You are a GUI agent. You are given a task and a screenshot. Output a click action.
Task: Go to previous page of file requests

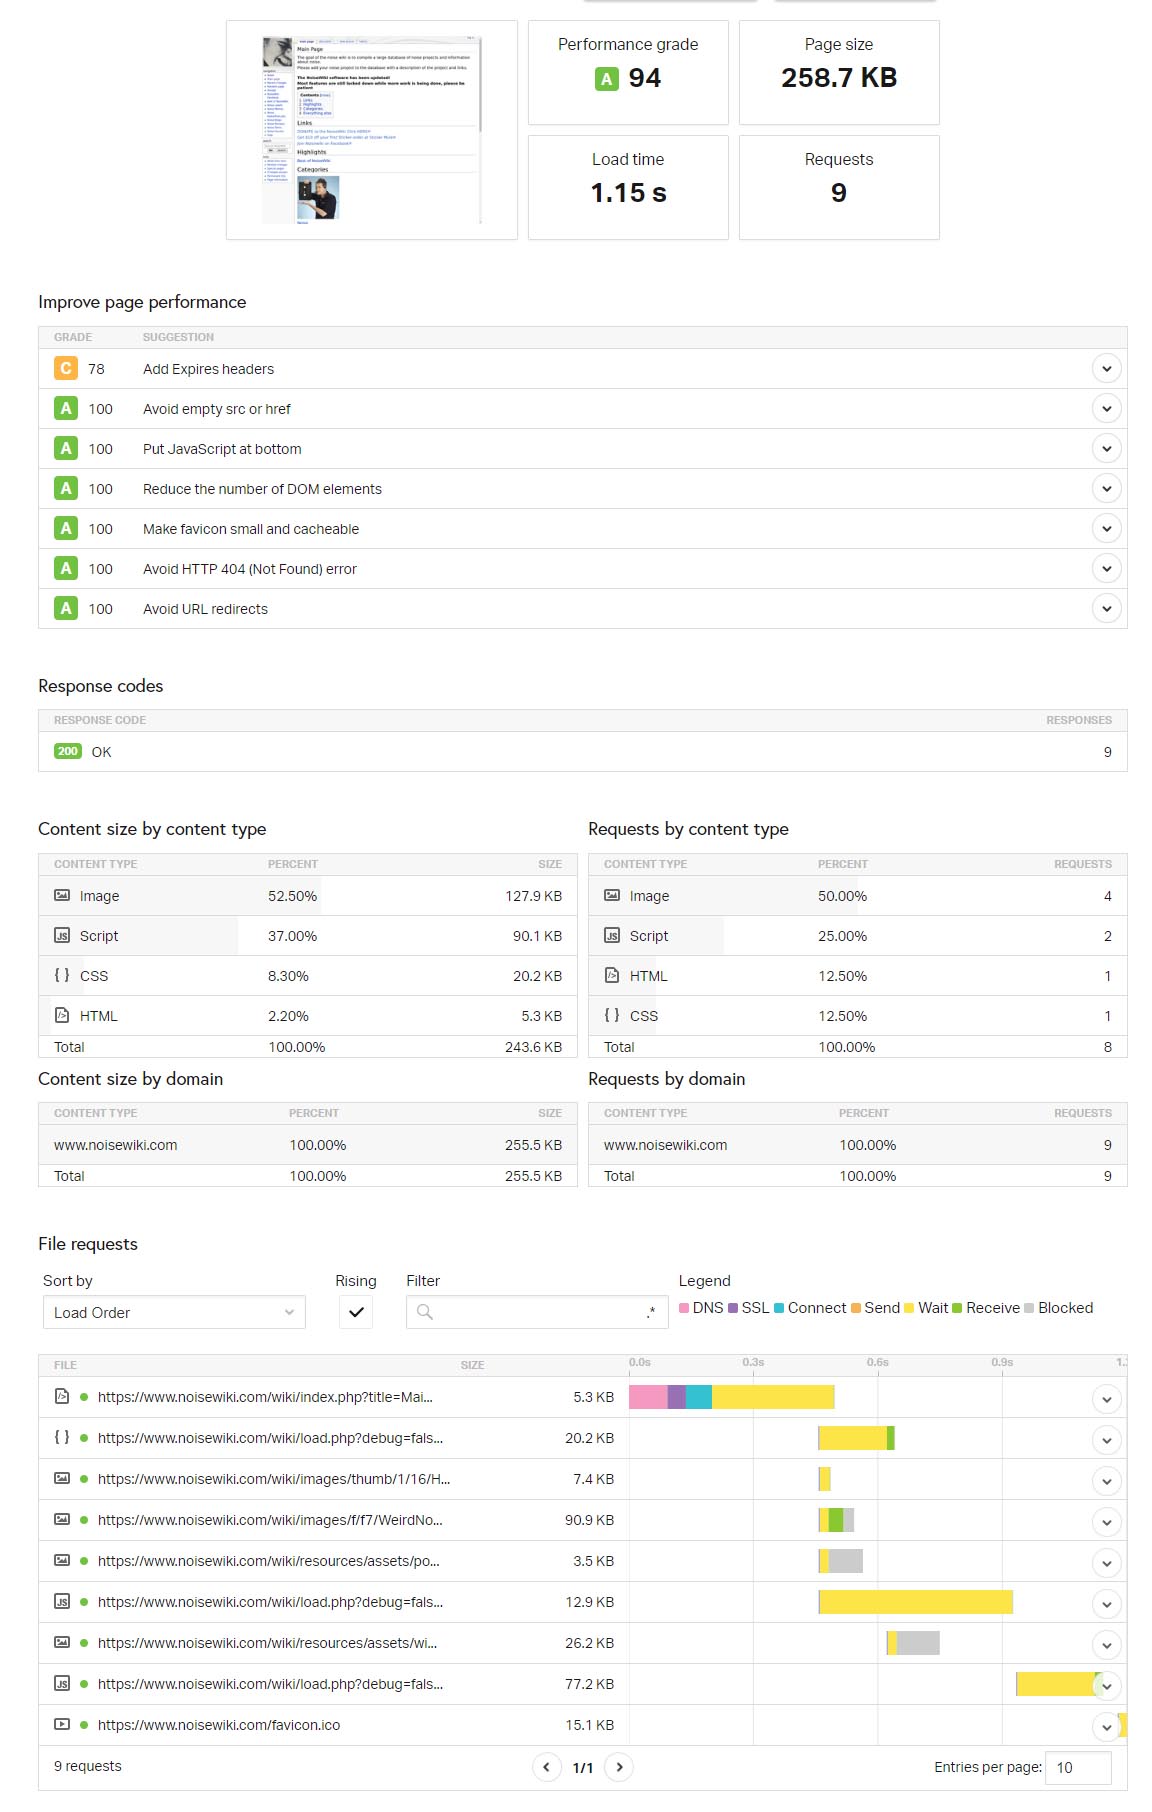(x=546, y=1767)
